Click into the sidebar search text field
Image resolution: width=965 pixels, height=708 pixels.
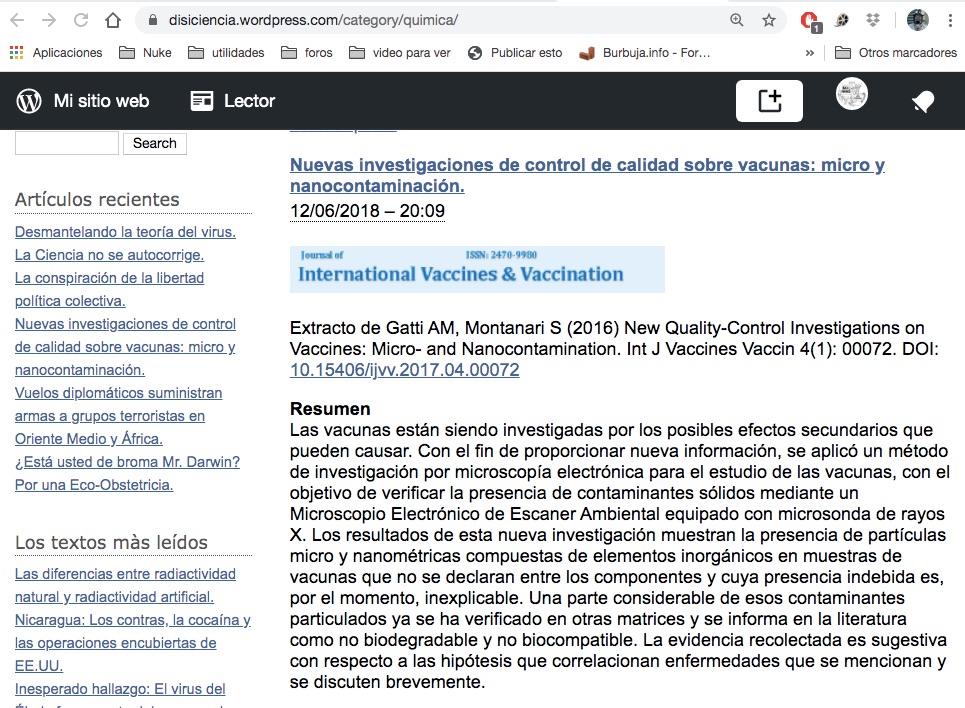pos(67,143)
